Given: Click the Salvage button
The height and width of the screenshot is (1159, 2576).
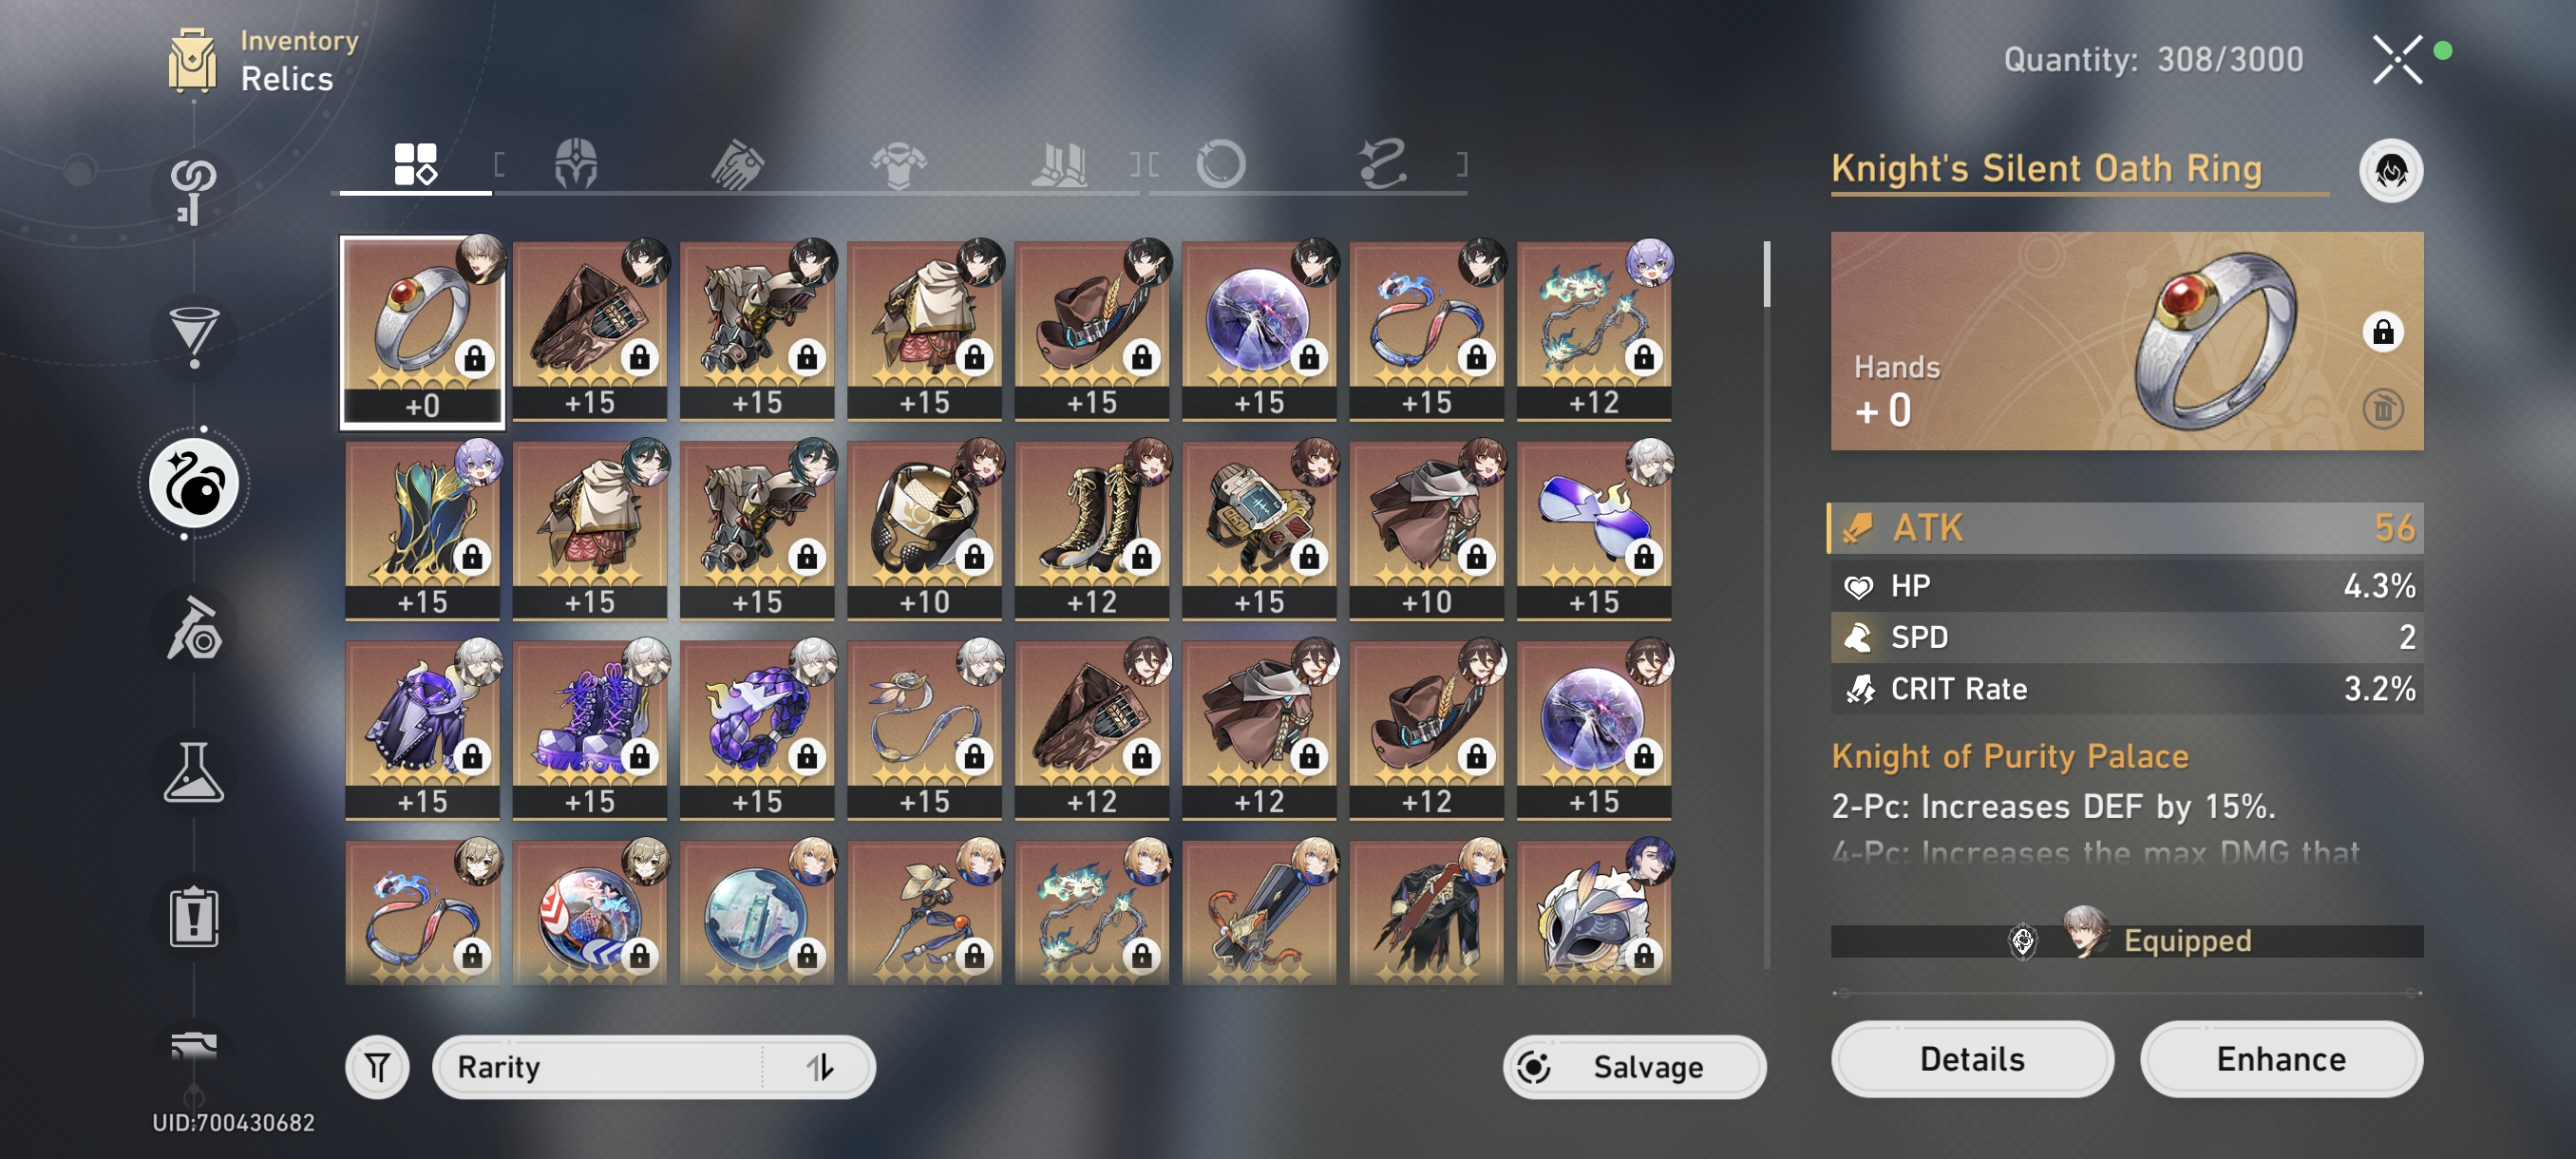Looking at the screenshot, I should [1634, 1067].
